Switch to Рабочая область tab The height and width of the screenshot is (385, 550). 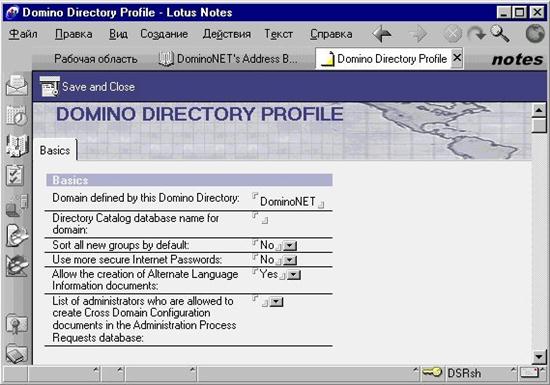(x=95, y=59)
